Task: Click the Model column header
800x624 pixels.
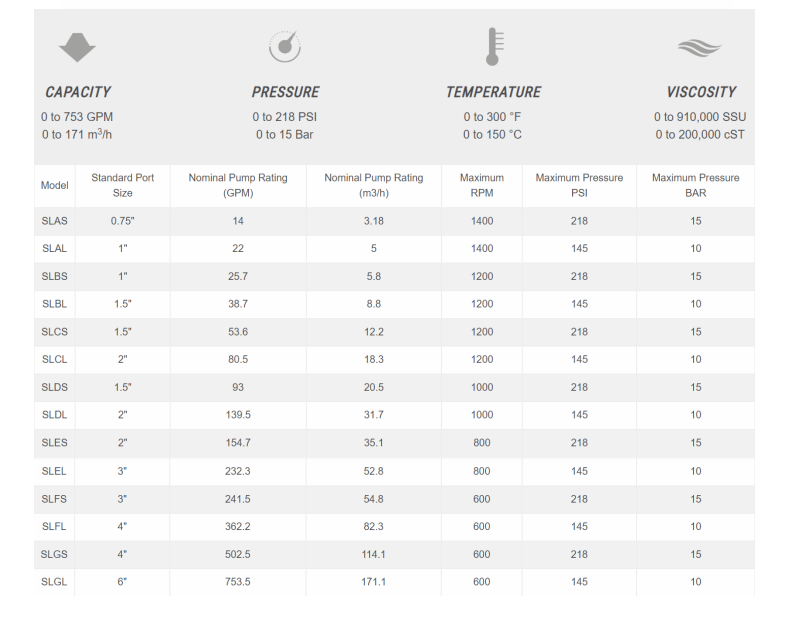Action: pyautogui.click(x=54, y=186)
